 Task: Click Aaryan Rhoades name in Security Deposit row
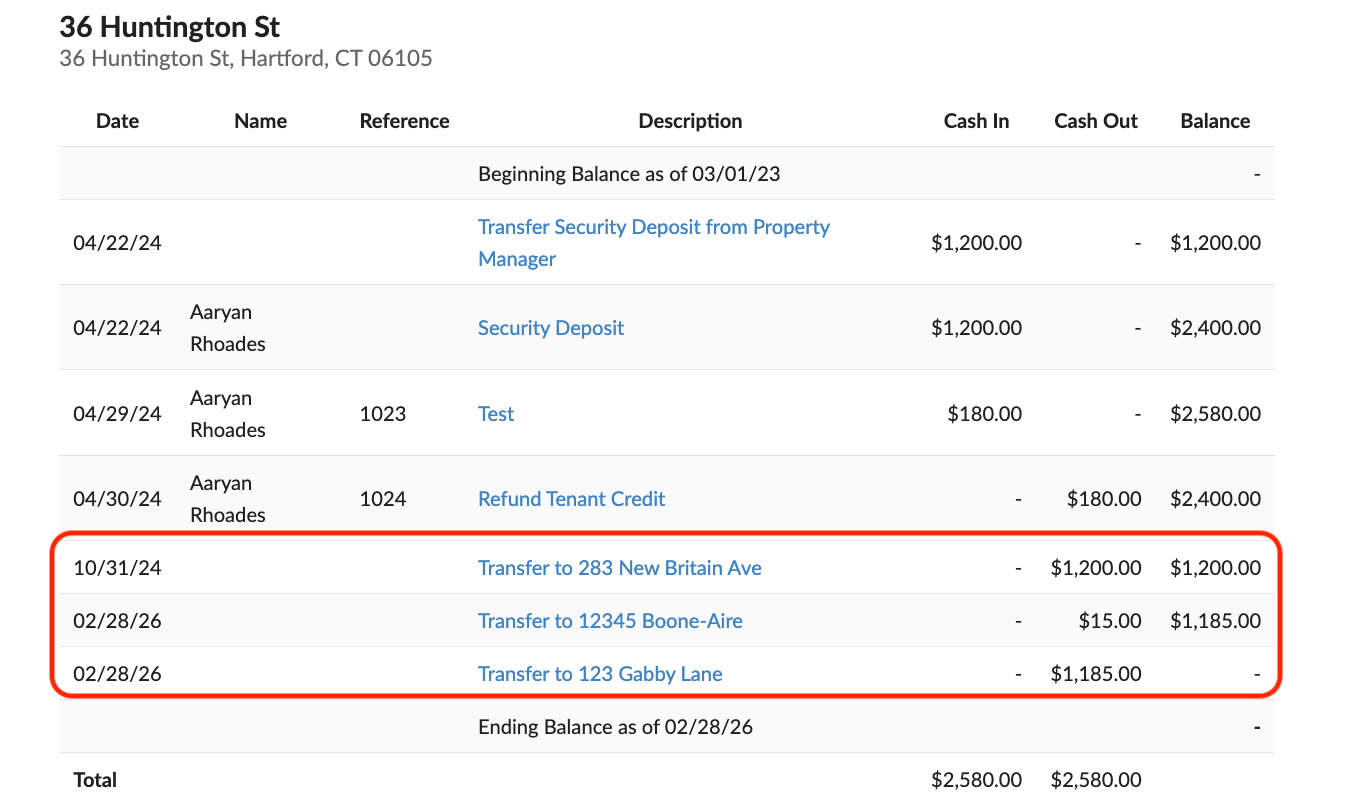click(228, 328)
